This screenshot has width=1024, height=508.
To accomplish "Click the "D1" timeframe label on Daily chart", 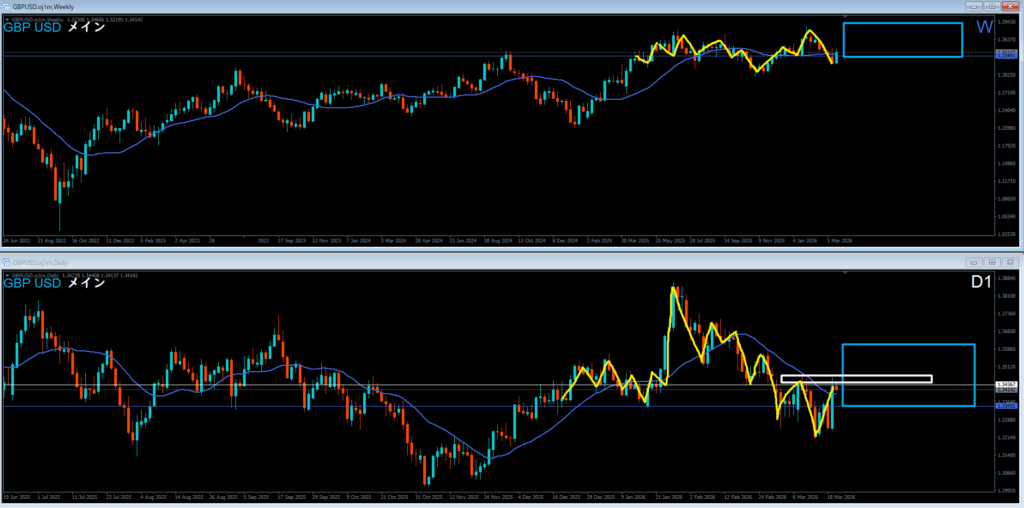I will tap(982, 283).
